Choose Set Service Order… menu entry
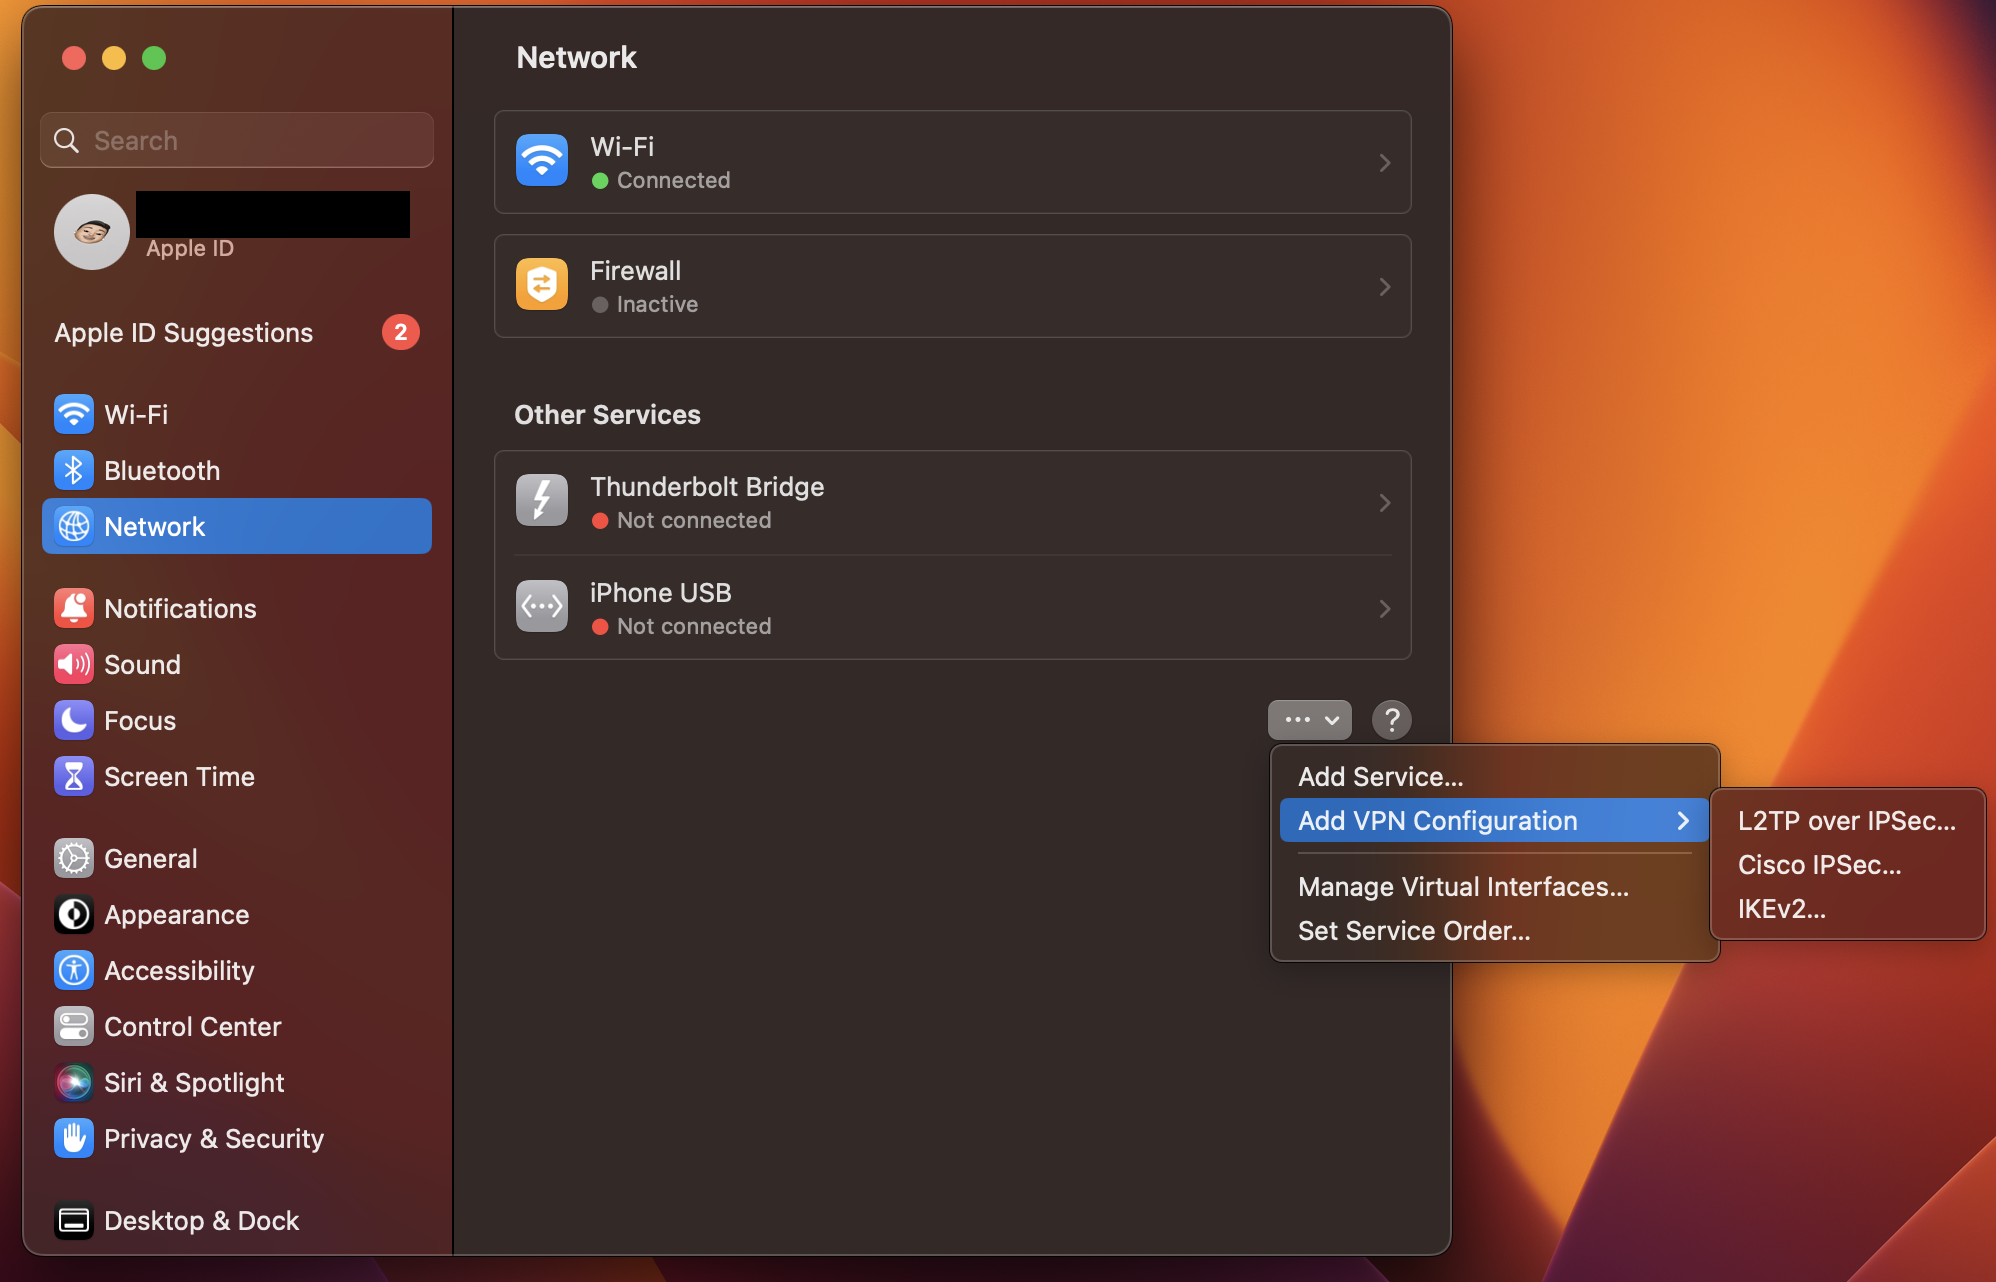The image size is (1996, 1282). click(x=1494, y=930)
